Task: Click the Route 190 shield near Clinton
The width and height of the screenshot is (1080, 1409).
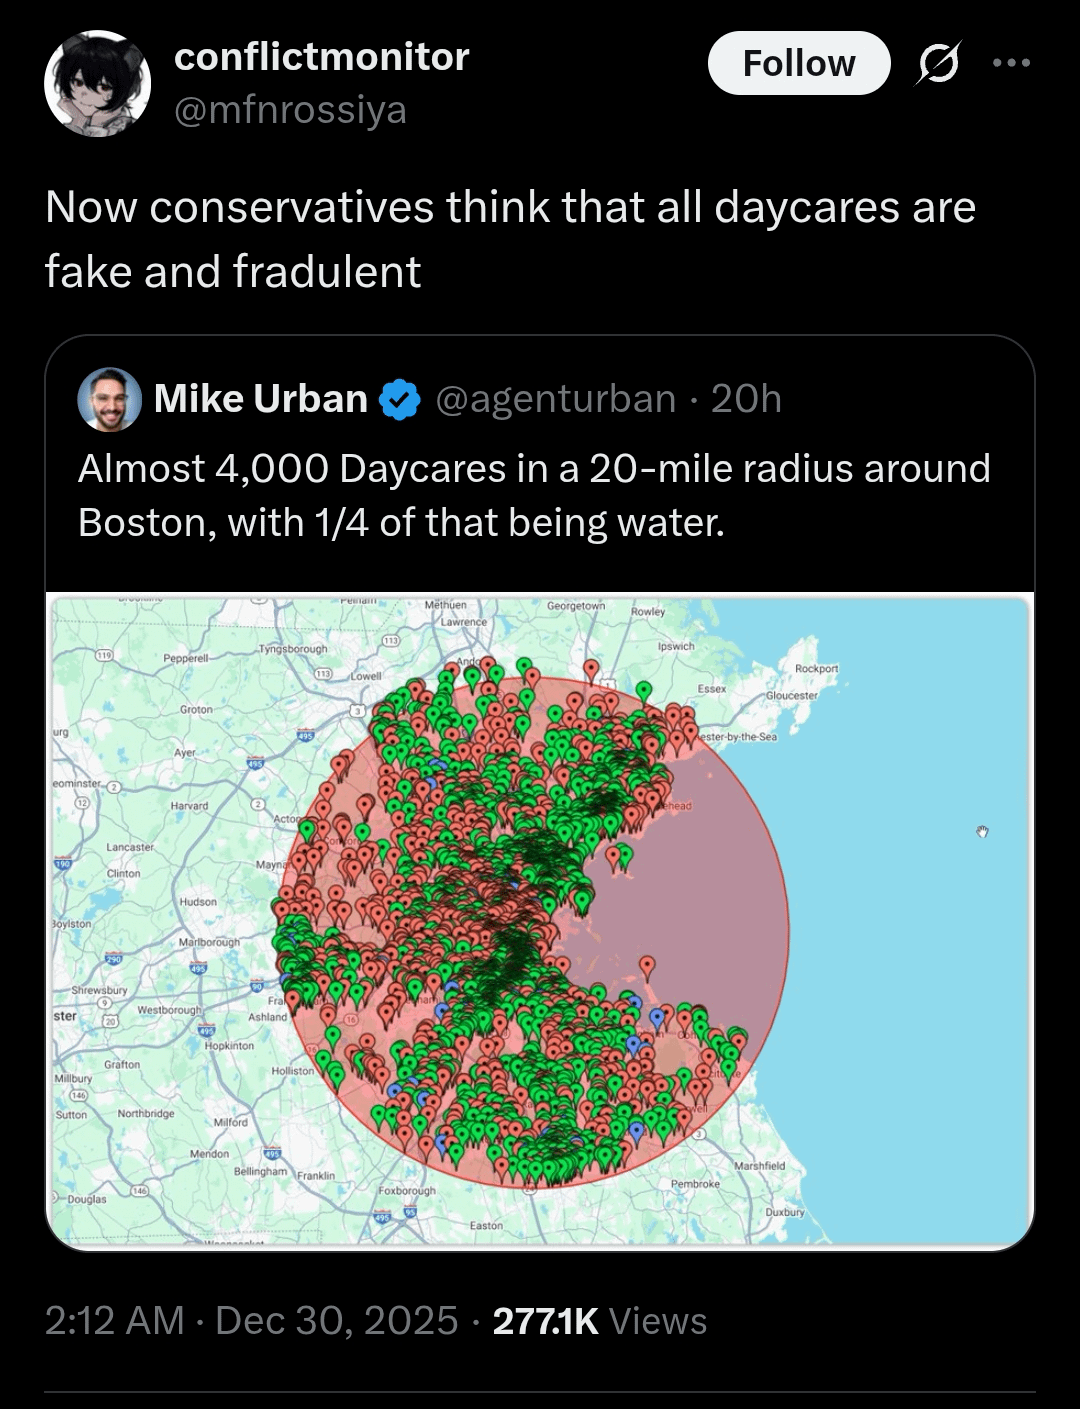Action: pyautogui.click(x=62, y=863)
